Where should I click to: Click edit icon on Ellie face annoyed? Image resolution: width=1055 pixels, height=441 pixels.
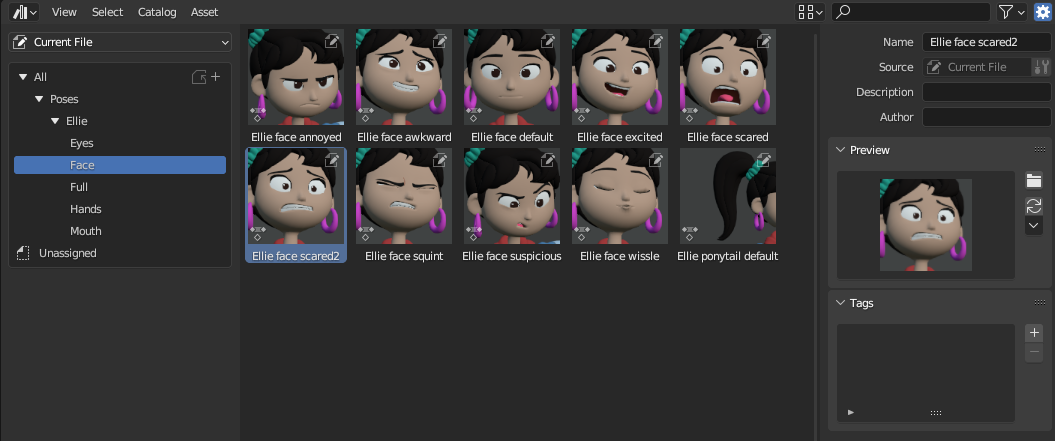[x=332, y=41]
